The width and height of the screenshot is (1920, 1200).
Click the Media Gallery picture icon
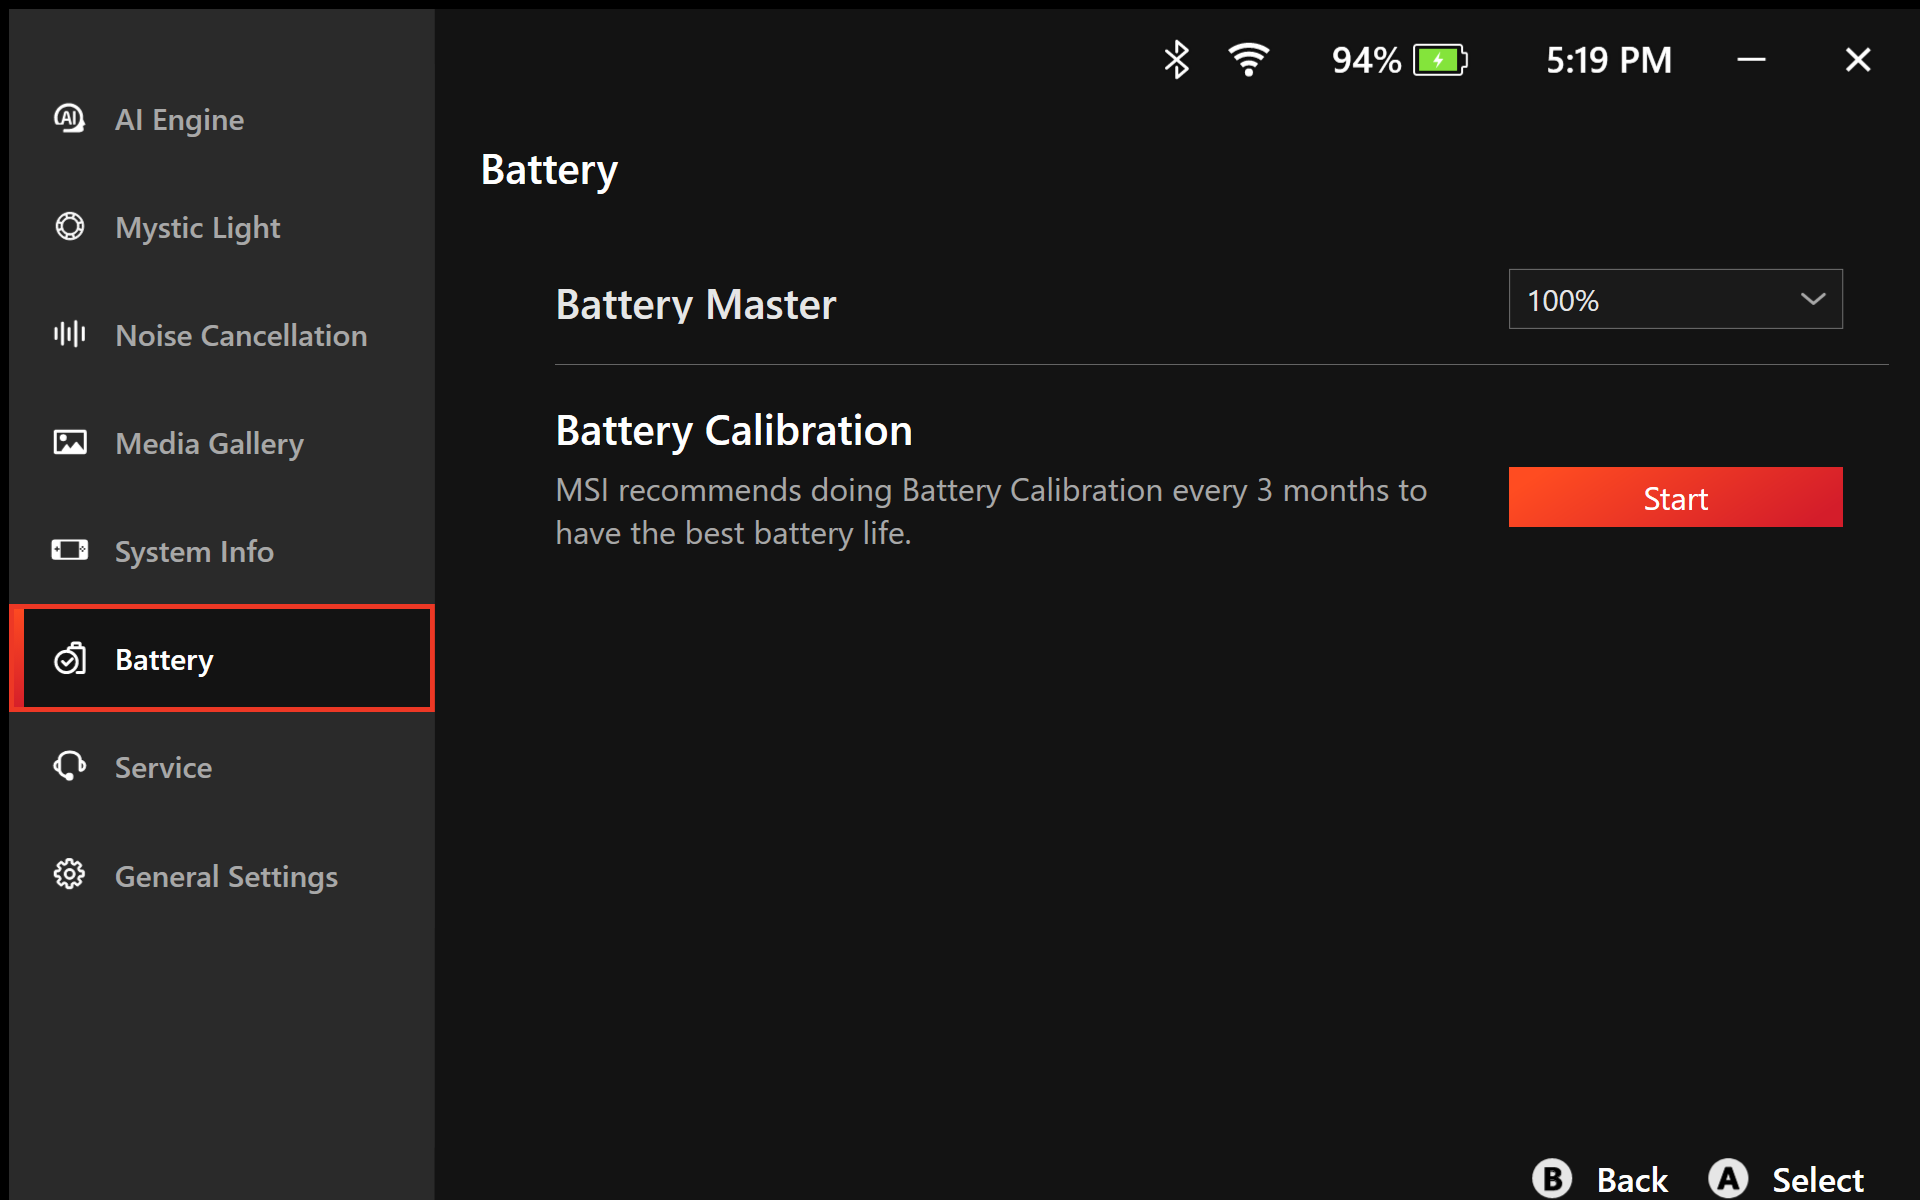69,442
